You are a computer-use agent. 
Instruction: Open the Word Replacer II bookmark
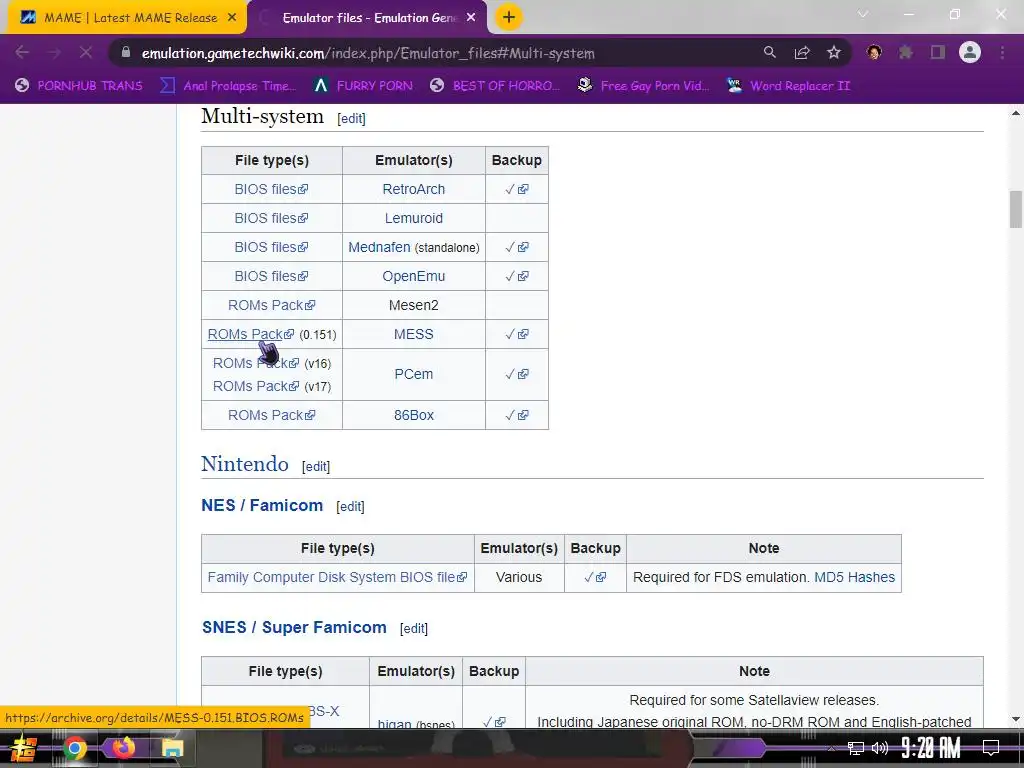[789, 86]
